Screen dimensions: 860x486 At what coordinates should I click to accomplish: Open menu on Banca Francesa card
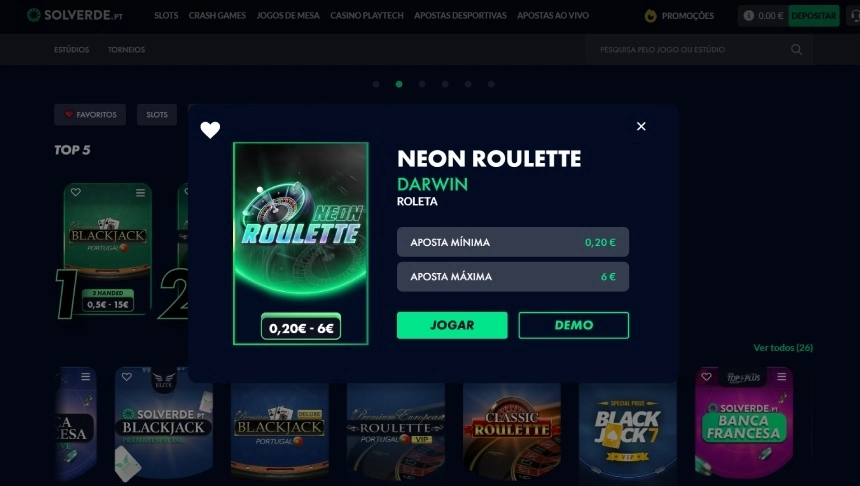782,376
